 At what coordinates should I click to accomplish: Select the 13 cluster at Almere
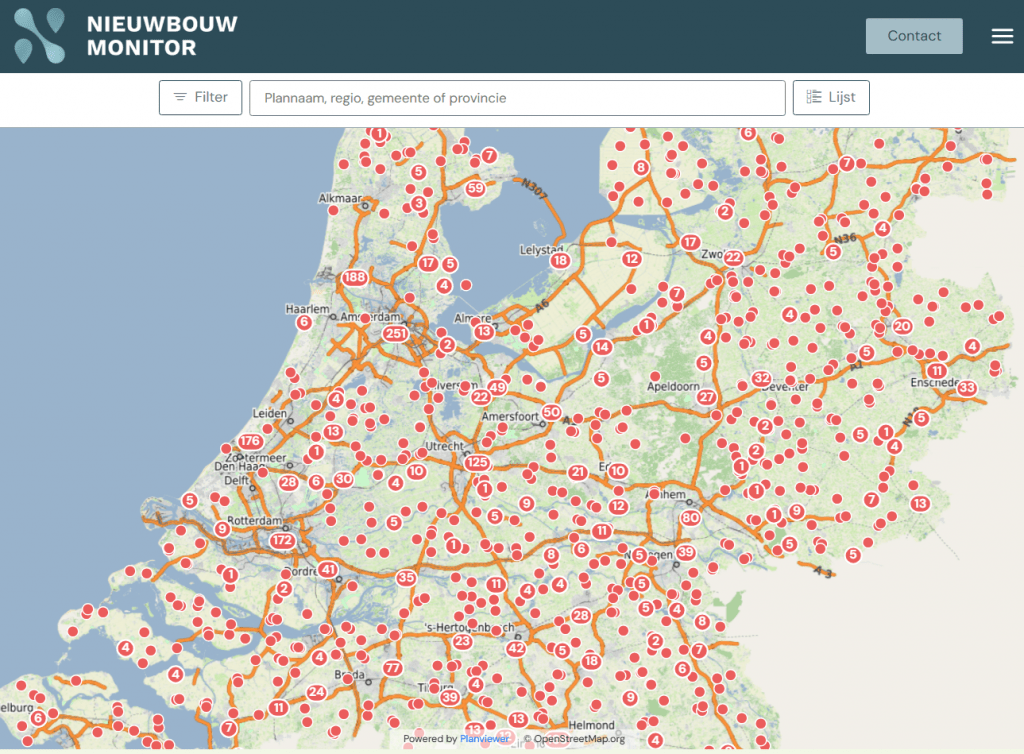484,332
